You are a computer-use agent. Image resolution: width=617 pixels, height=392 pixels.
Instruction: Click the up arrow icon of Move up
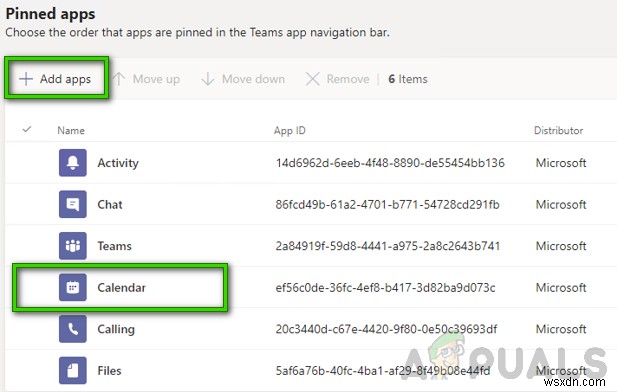click(119, 79)
